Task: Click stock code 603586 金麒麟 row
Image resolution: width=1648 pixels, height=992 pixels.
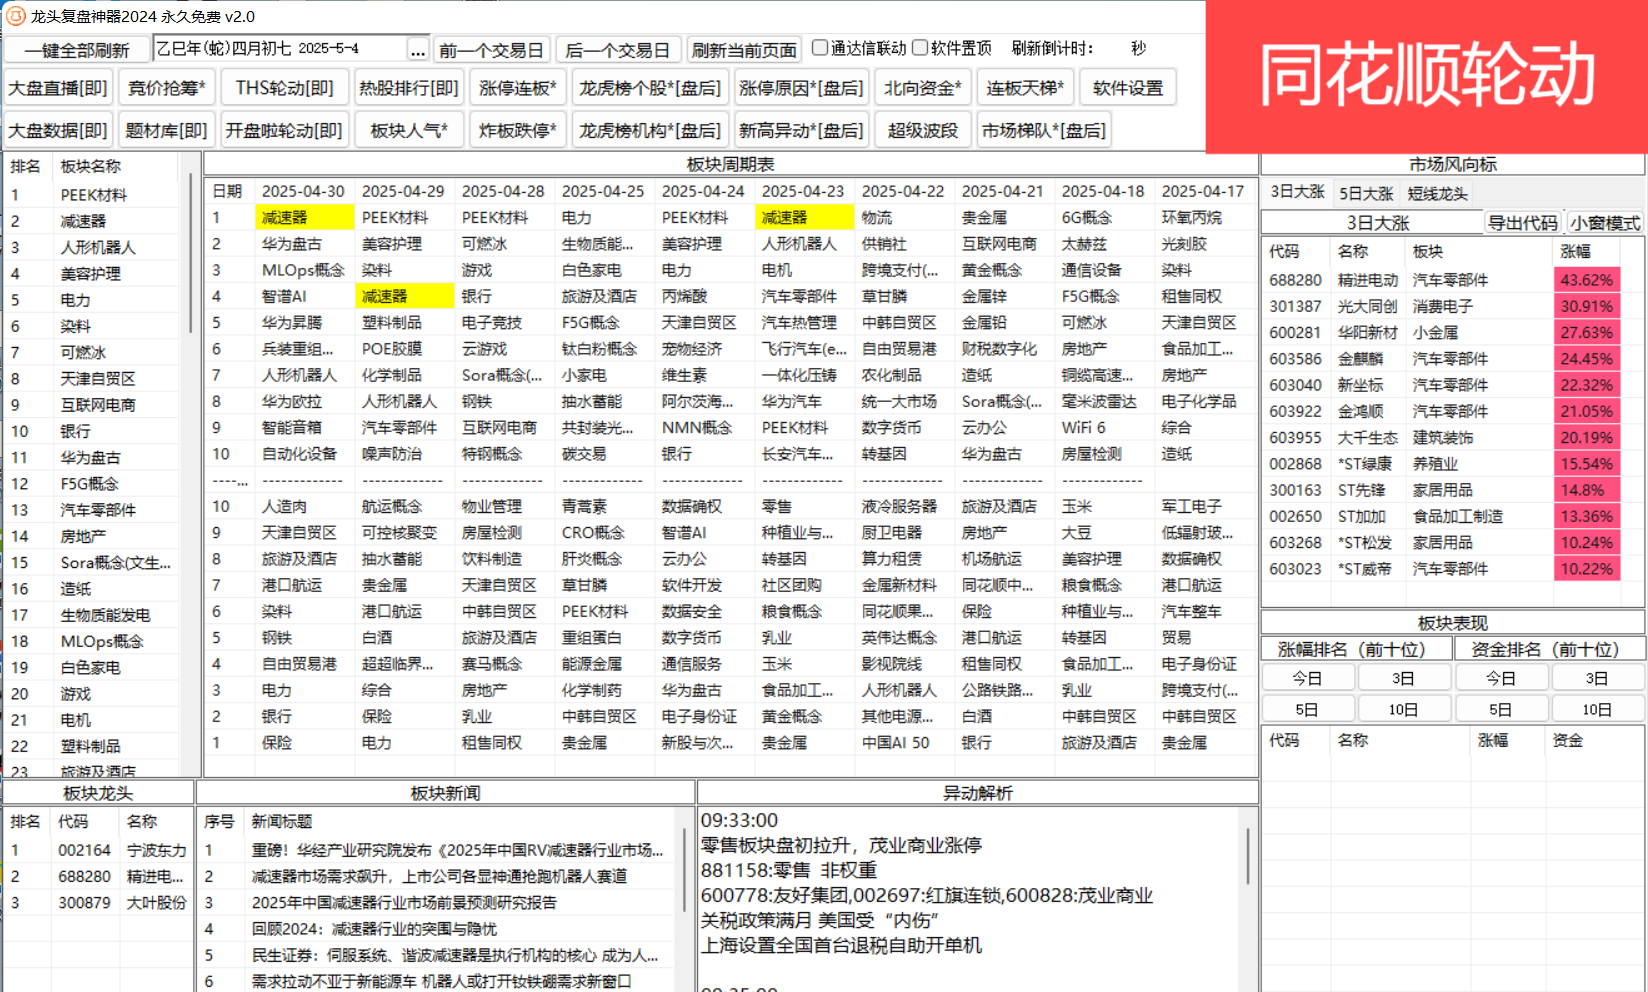Action: point(1441,358)
